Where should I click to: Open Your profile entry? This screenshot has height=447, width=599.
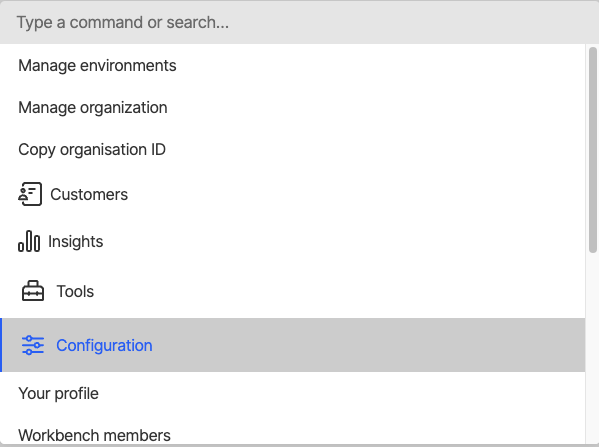coord(293,394)
